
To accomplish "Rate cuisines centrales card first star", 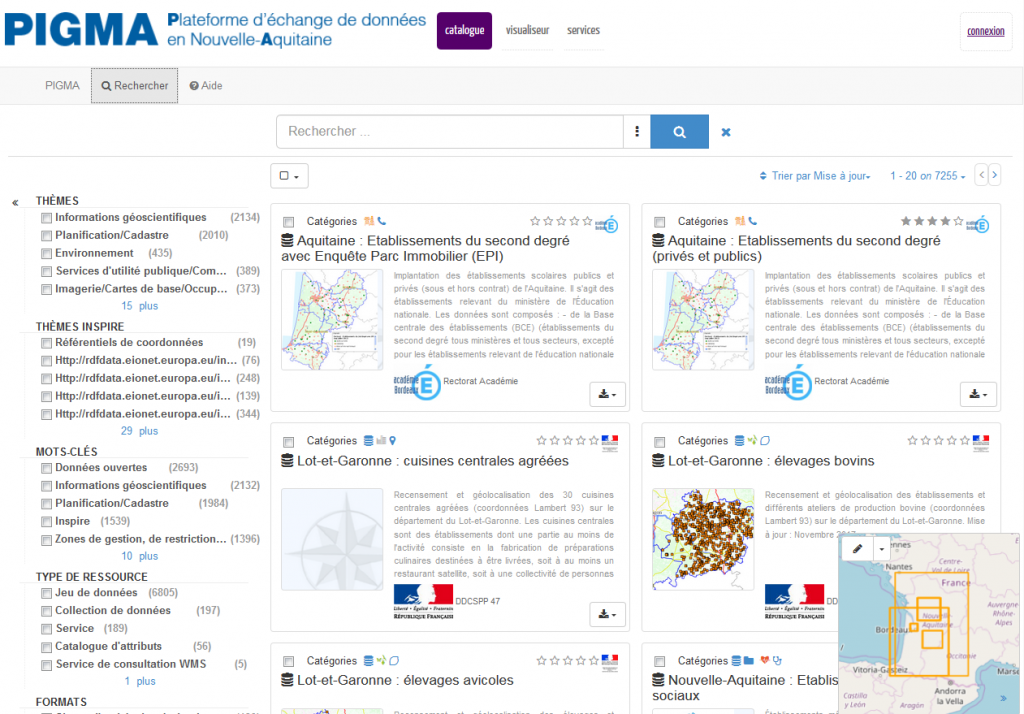I will tap(541, 441).
